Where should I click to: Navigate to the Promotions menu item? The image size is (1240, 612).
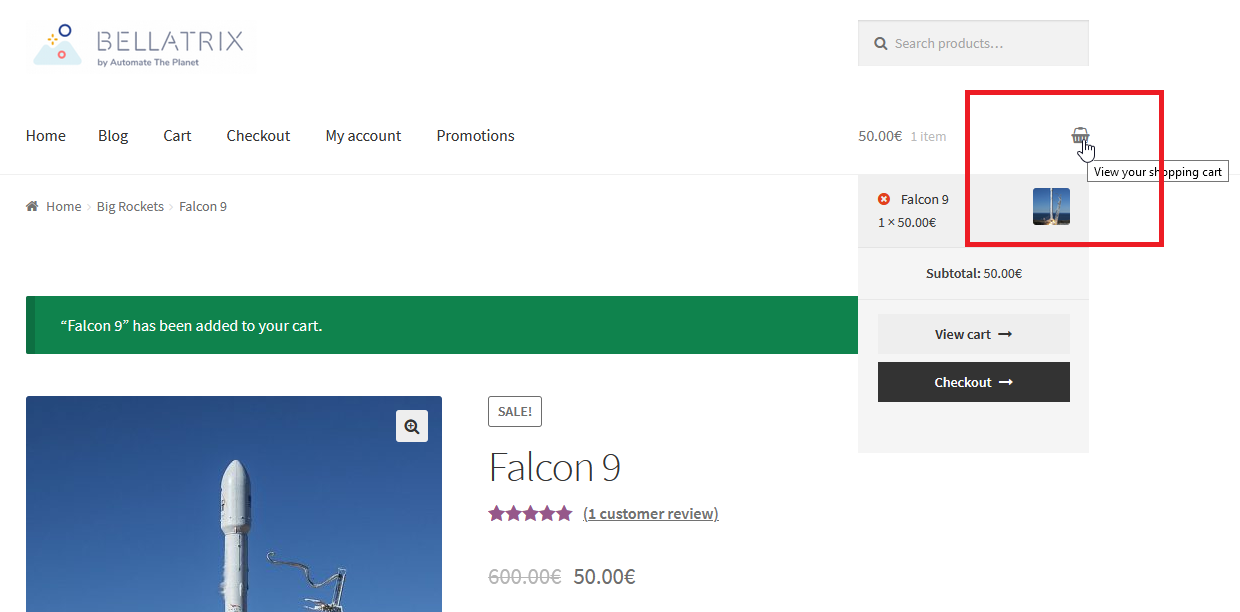pyautogui.click(x=475, y=135)
